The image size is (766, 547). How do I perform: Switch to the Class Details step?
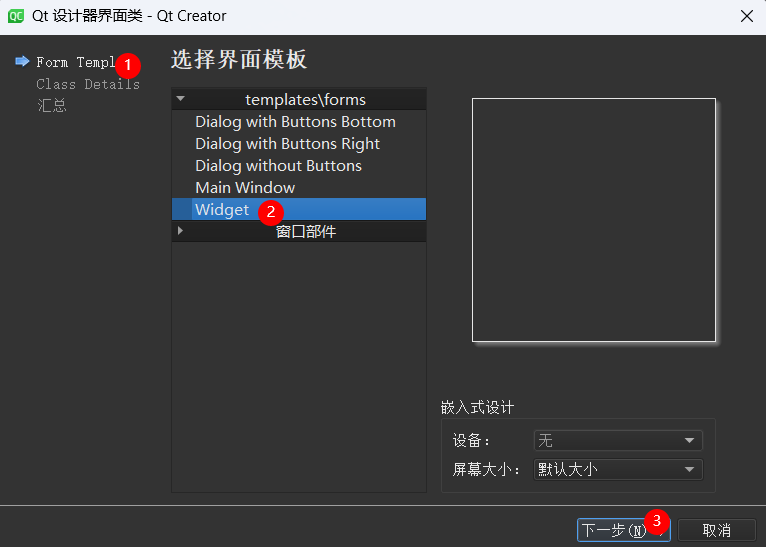[x=88, y=84]
